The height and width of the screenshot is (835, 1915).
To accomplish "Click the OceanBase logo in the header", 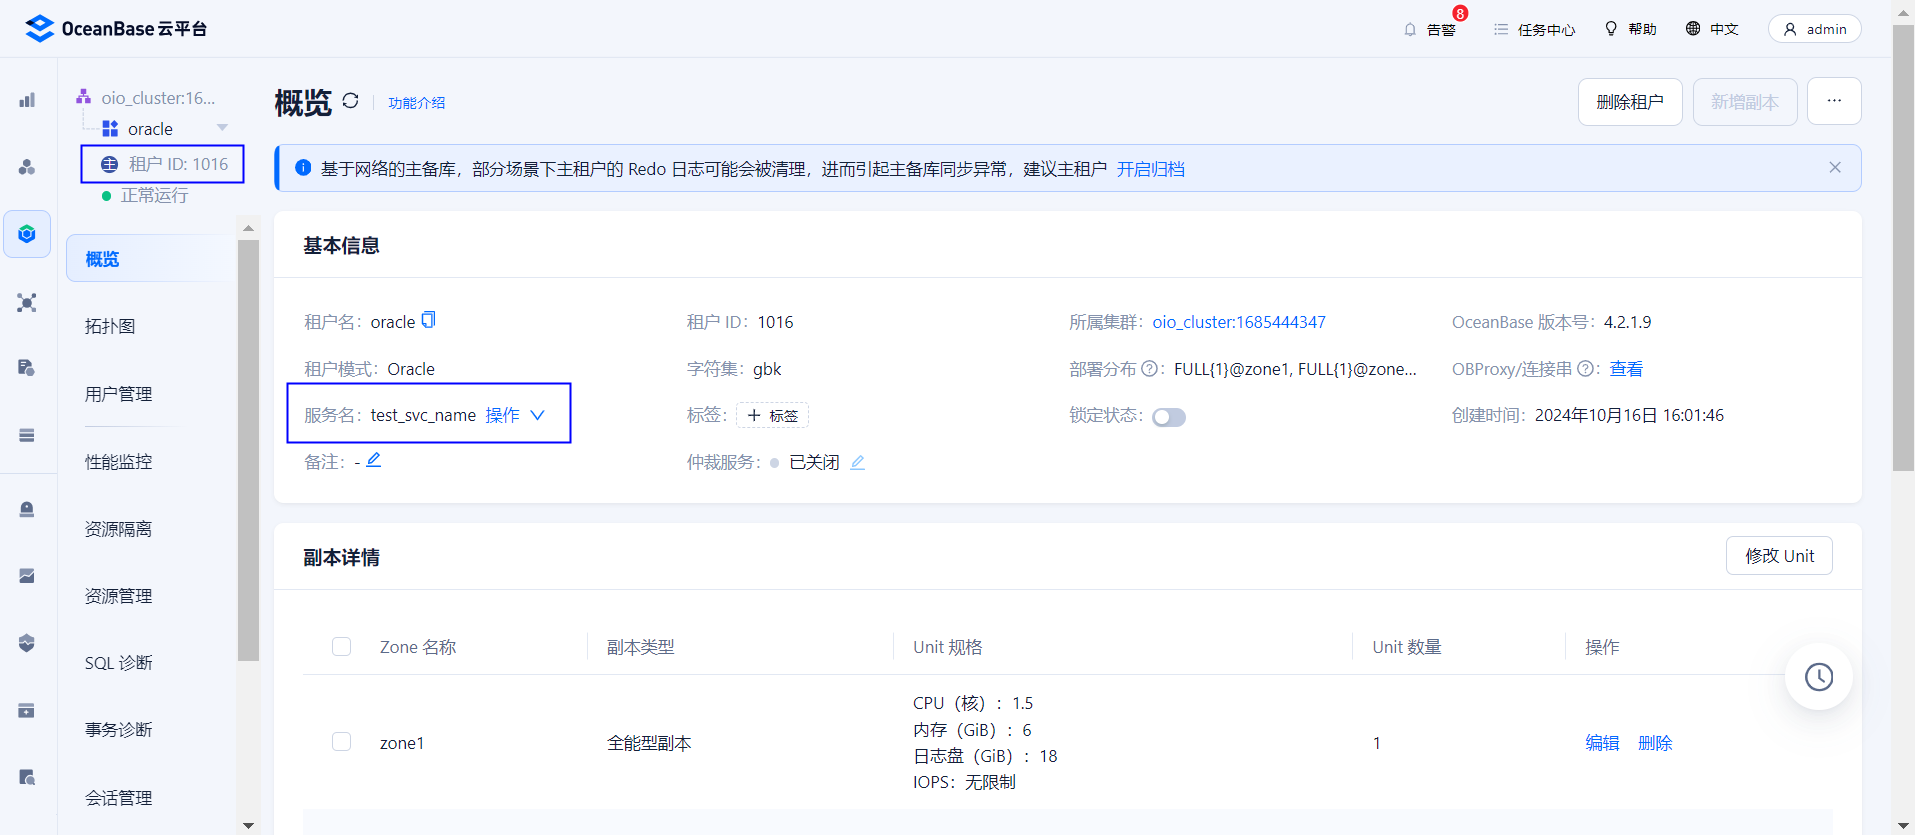I will coord(116,29).
